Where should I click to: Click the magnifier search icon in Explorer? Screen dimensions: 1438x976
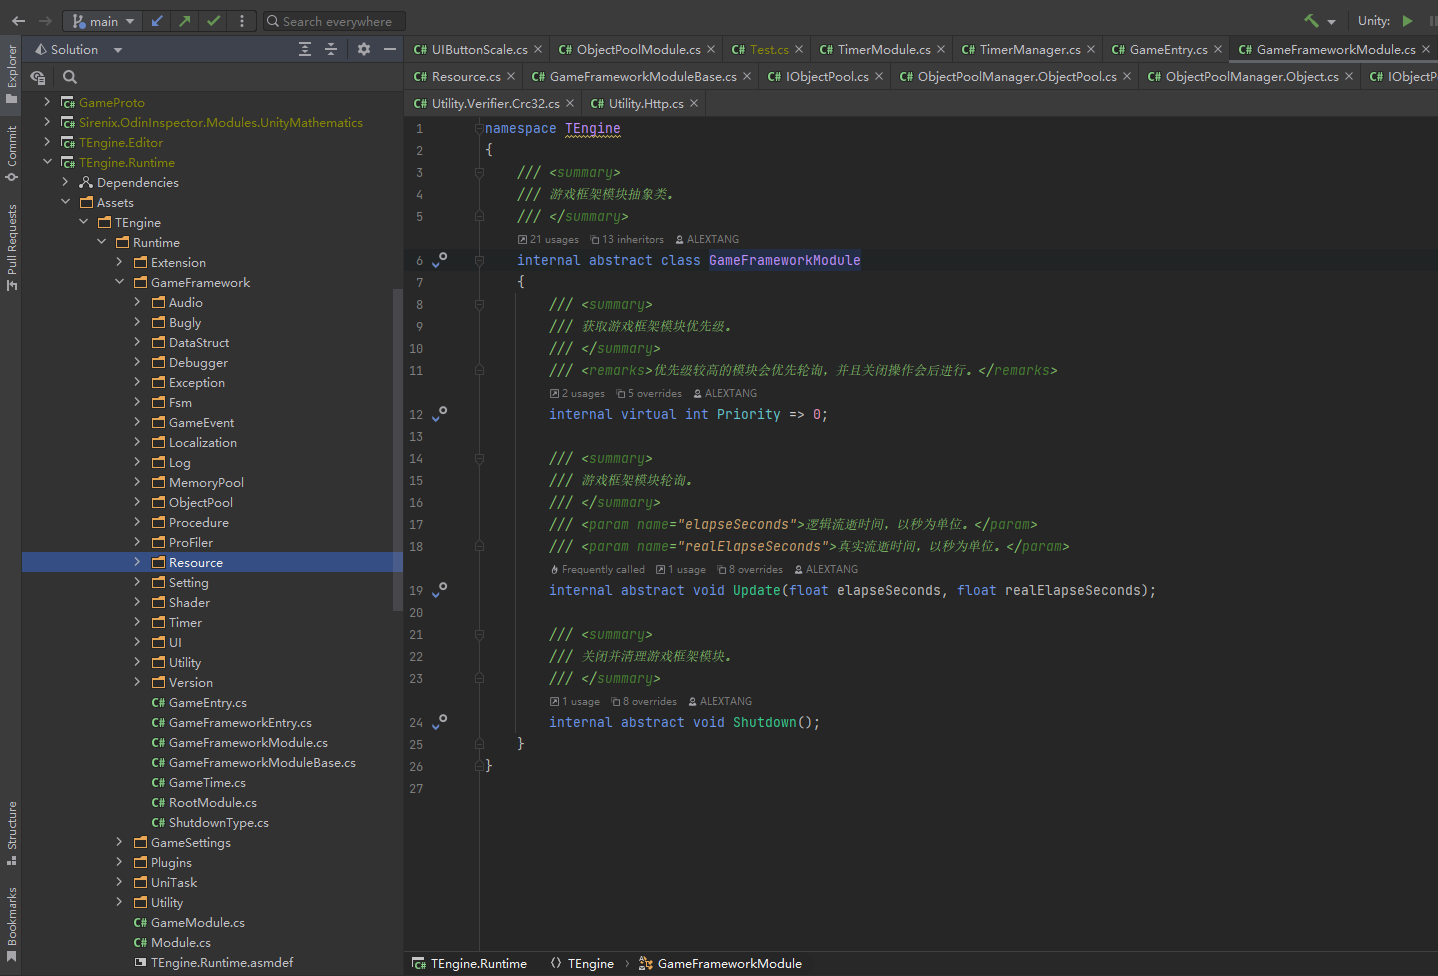click(70, 77)
